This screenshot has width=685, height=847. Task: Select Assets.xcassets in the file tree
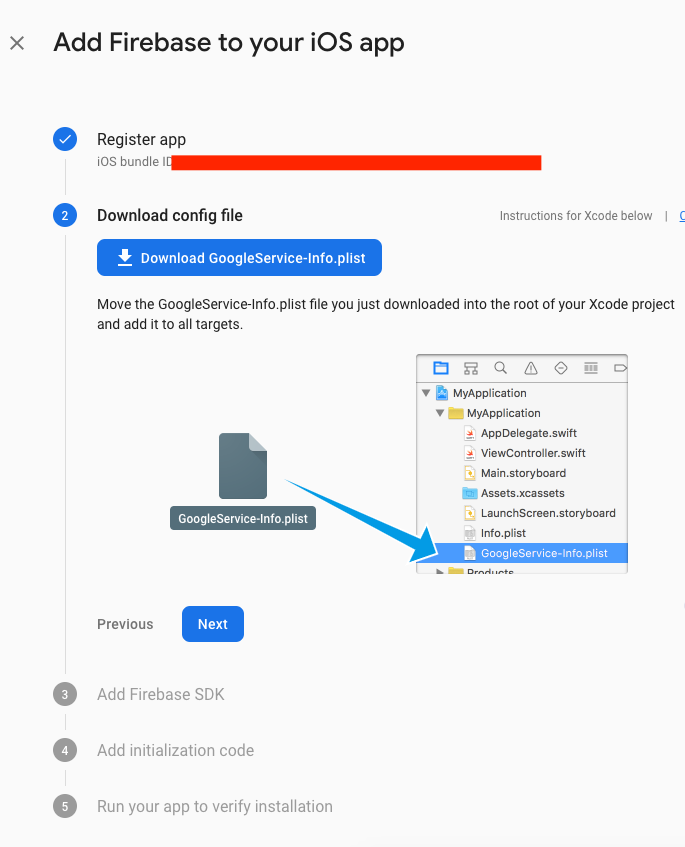tap(522, 493)
